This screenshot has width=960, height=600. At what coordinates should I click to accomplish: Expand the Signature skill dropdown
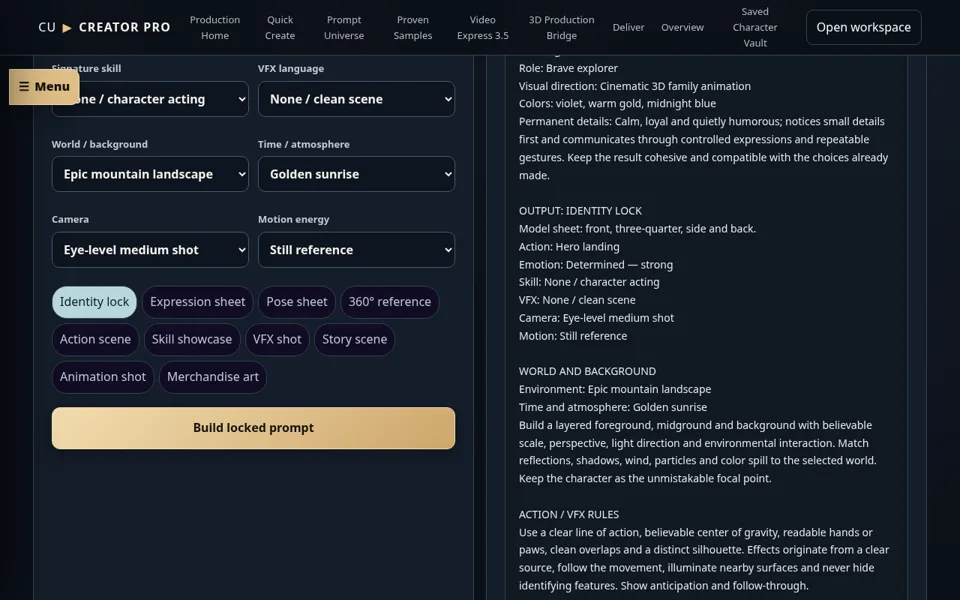pos(150,99)
